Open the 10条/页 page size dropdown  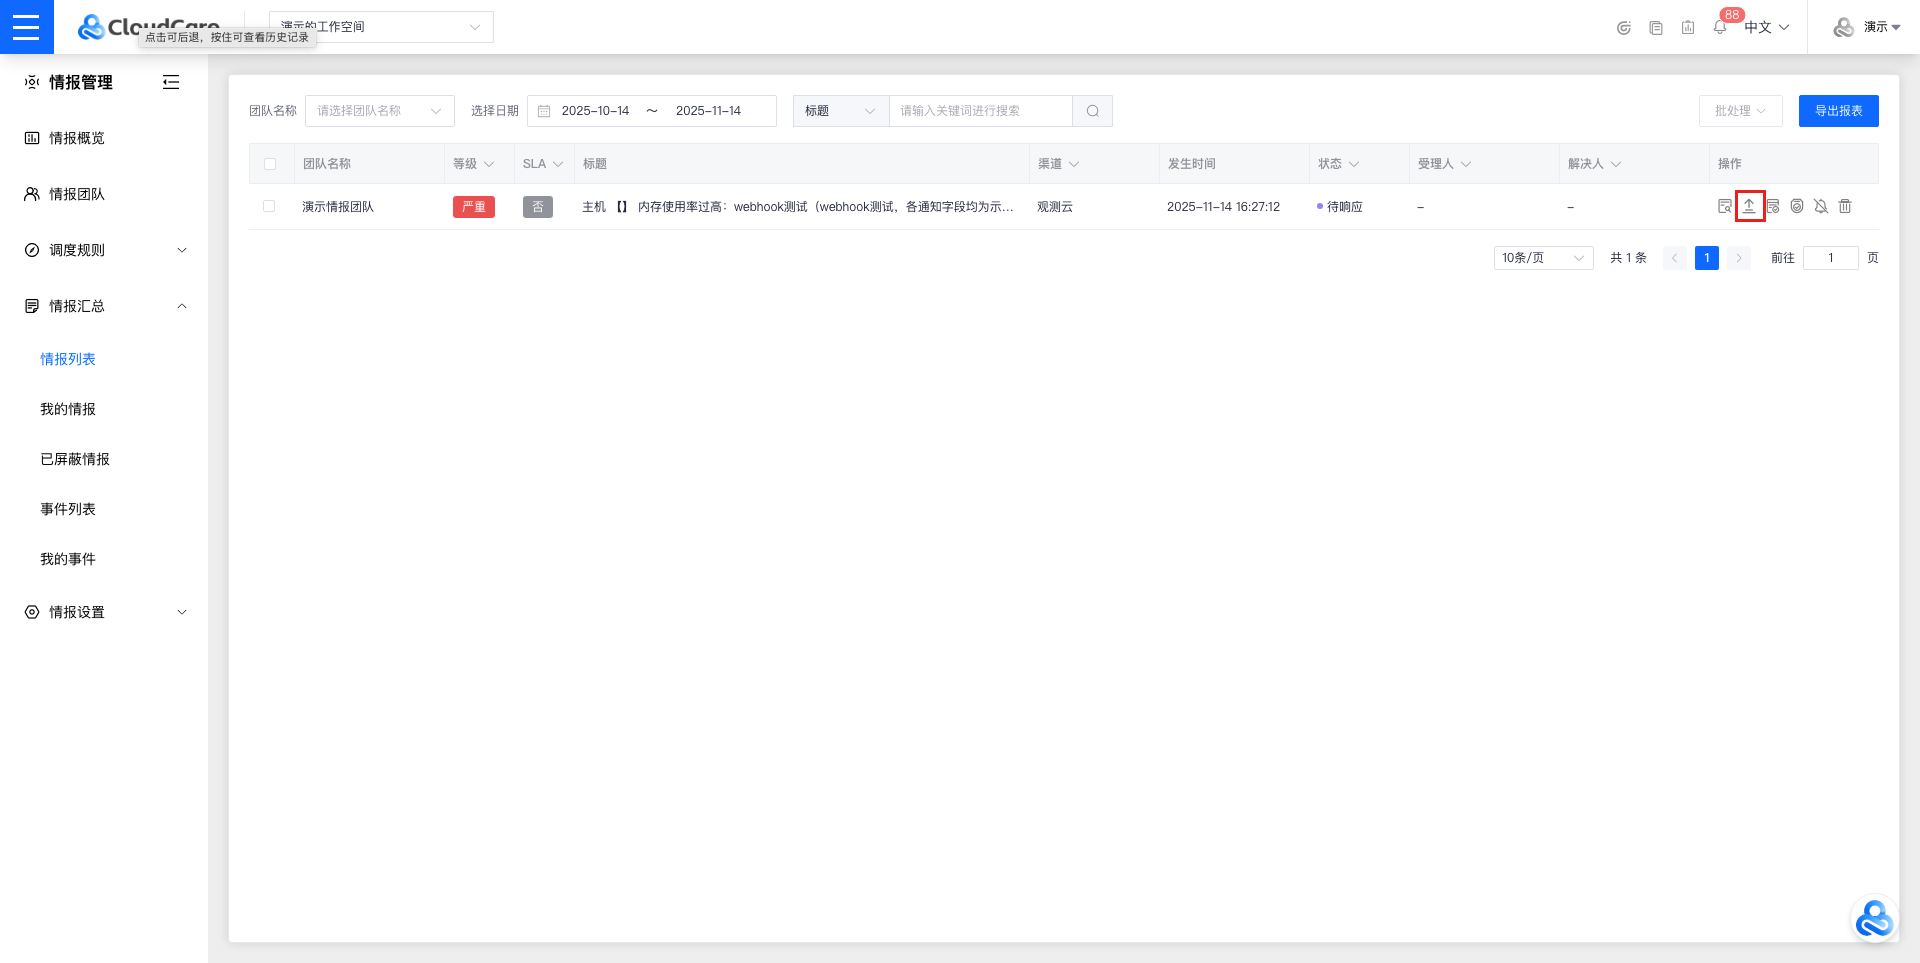tap(1542, 258)
